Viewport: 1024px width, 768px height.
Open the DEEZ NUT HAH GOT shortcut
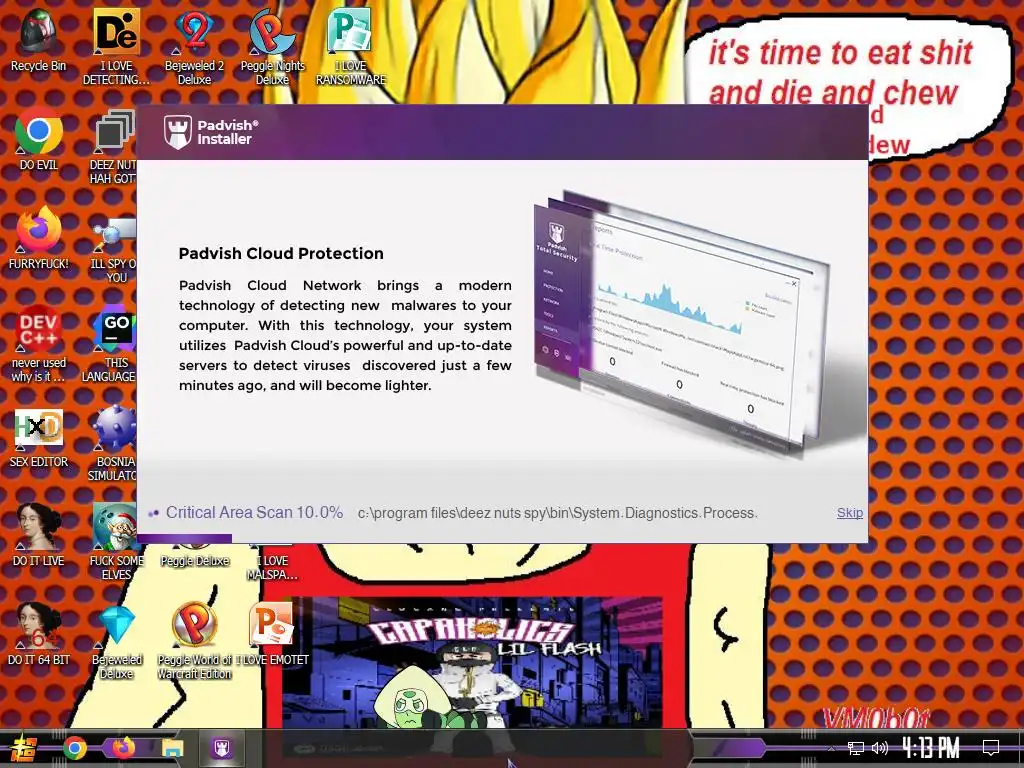tap(114, 146)
